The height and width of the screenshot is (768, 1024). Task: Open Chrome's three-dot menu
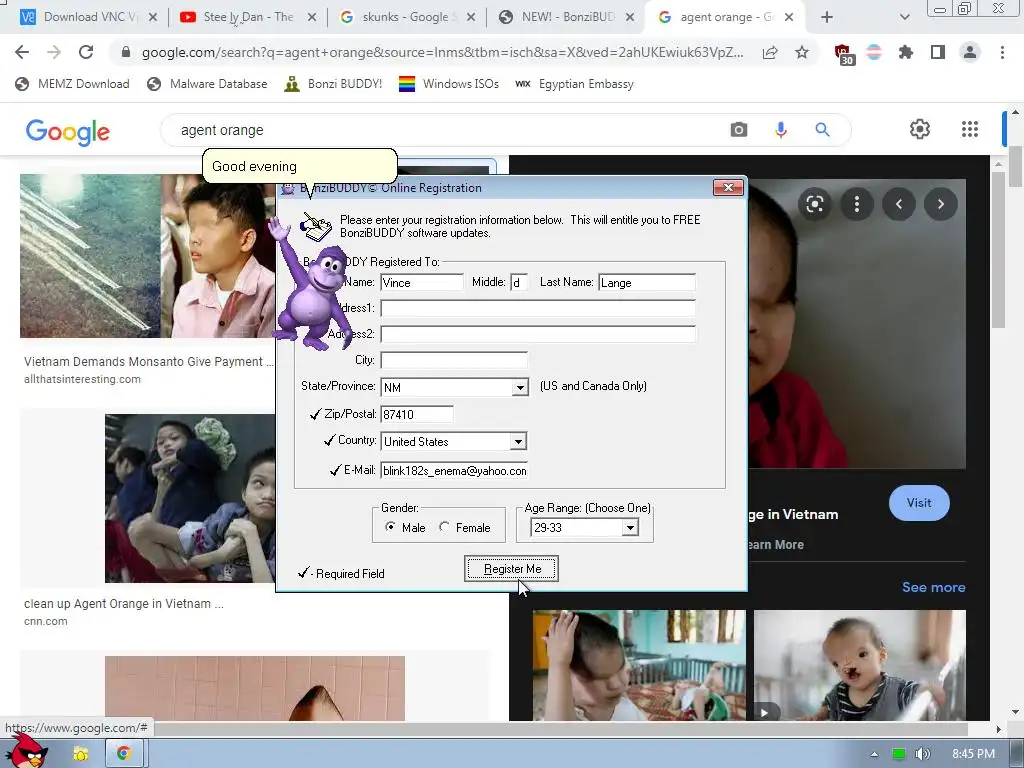click(x=1002, y=52)
